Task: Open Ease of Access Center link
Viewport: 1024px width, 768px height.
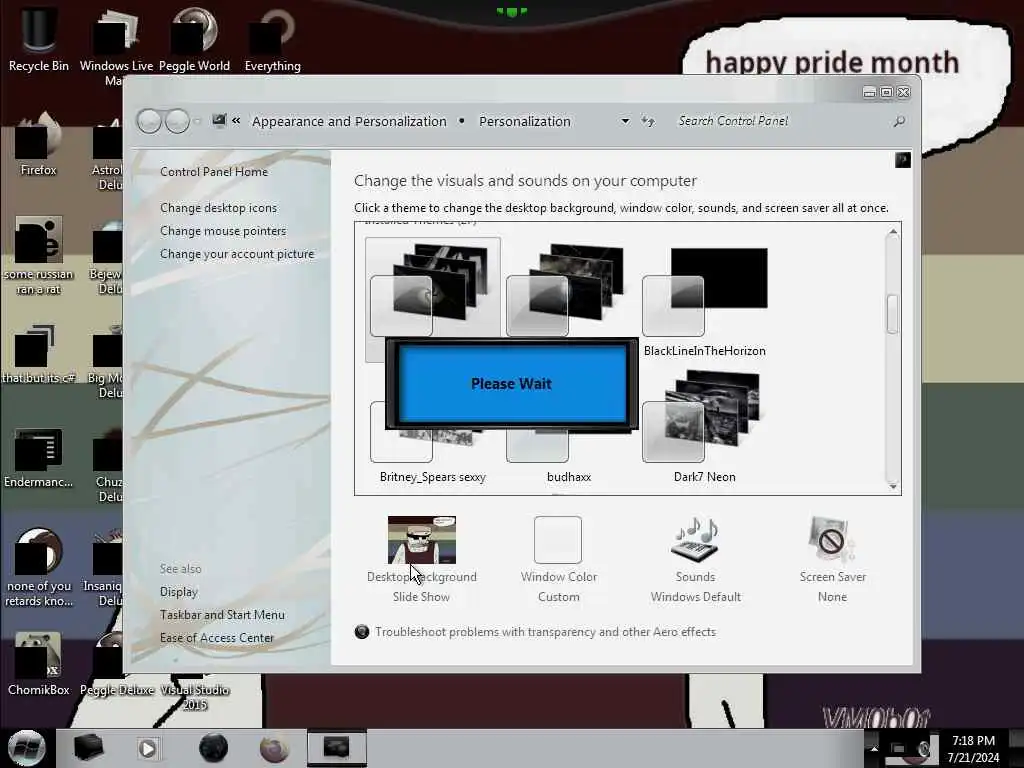Action: pyautogui.click(x=217, y=637)
